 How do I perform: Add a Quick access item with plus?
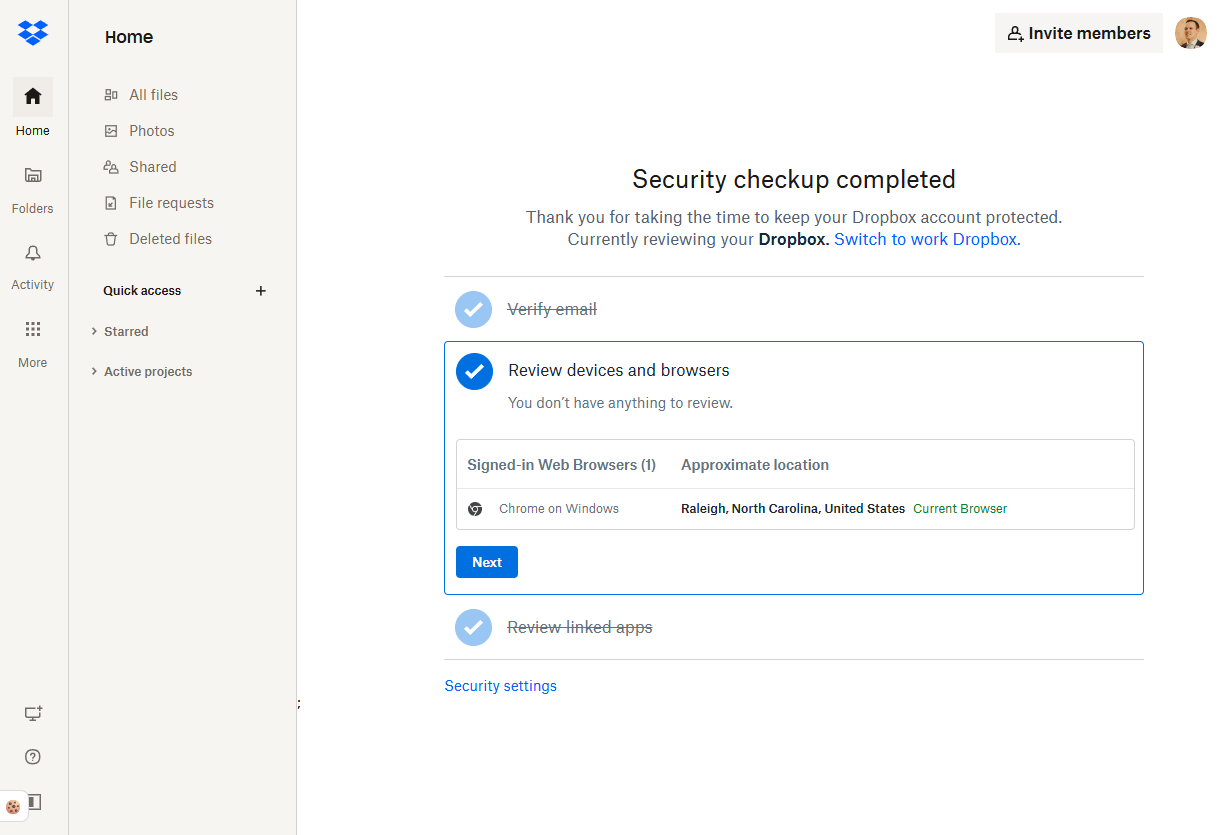click(261, 291)
